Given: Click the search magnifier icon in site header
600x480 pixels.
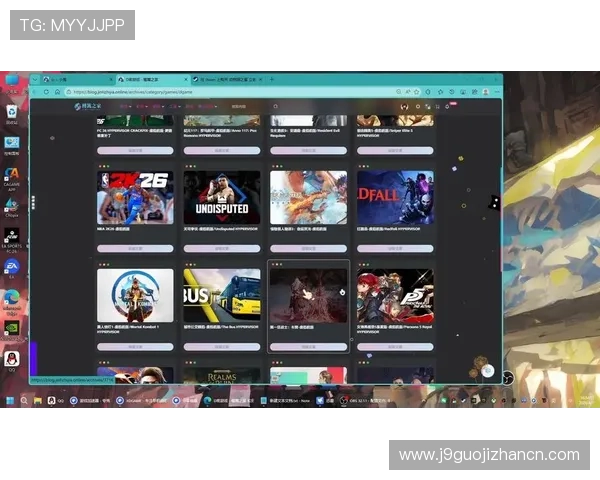Looking at the screenshot, I should tap(276, 106).
